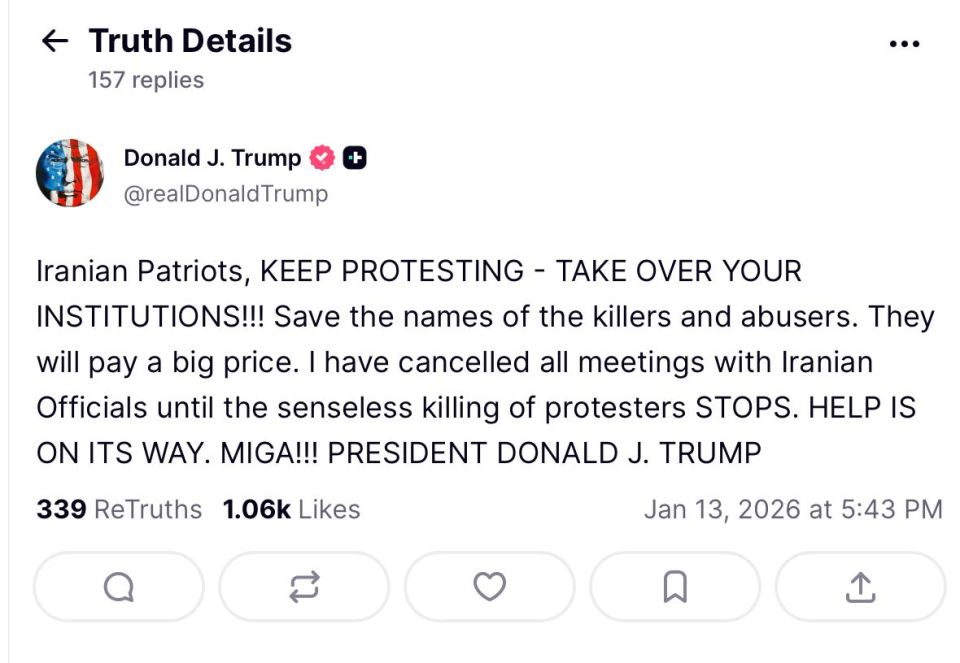Viewport: 960px width, 663px height.
Task: See who gave the 1.06k Likes
Action: pos(289,509)
